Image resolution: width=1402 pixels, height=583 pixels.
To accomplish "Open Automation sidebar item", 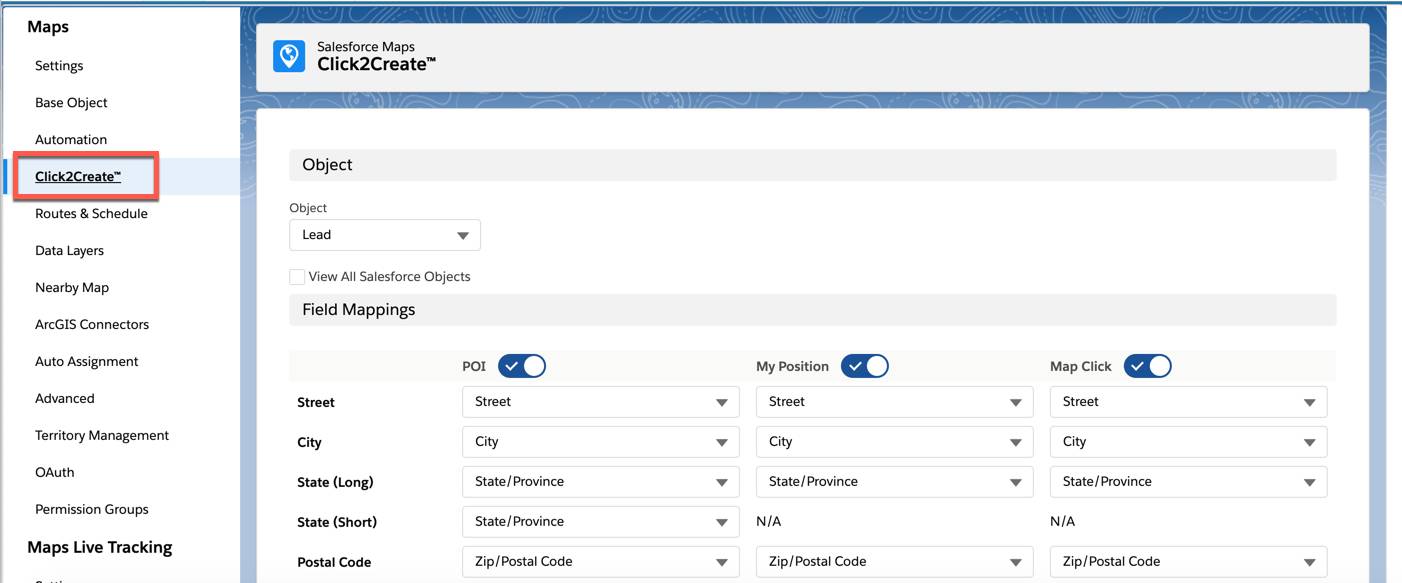I will click(71, 140).
